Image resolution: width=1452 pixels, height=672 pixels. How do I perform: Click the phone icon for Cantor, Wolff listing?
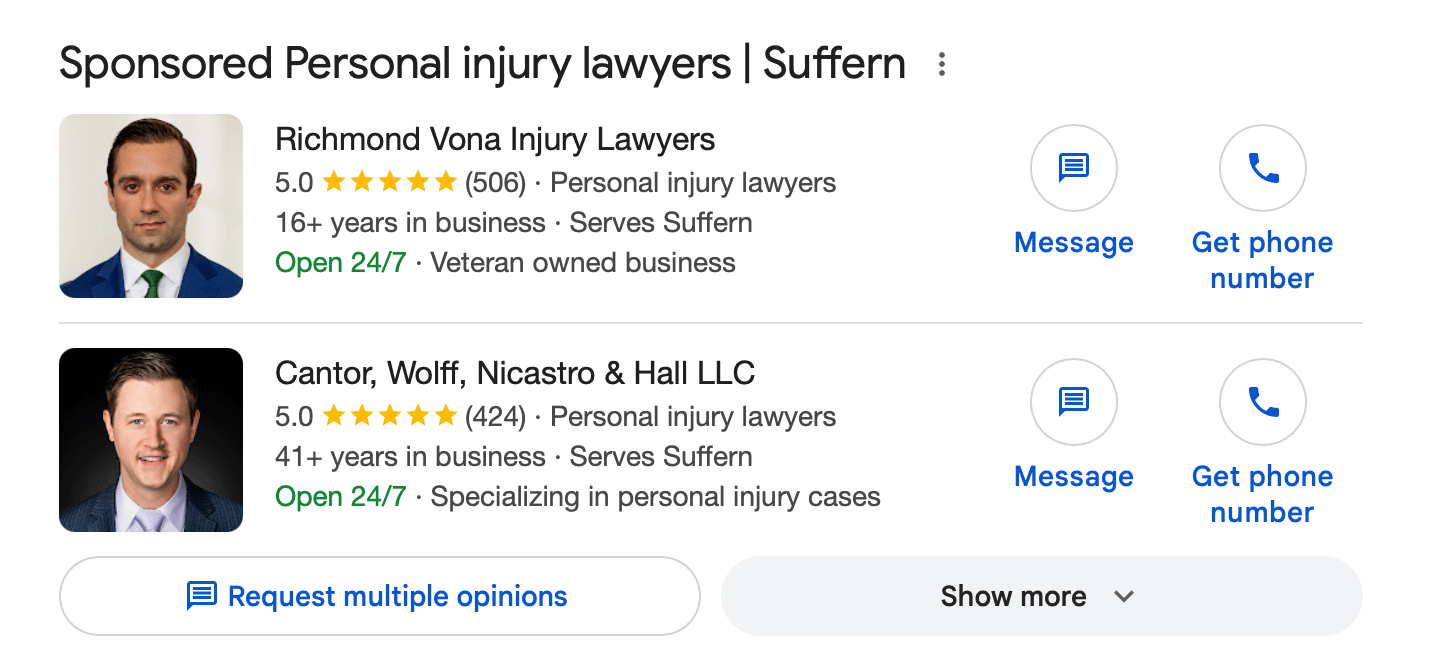pyautogui.click(x=1261, y=402)
